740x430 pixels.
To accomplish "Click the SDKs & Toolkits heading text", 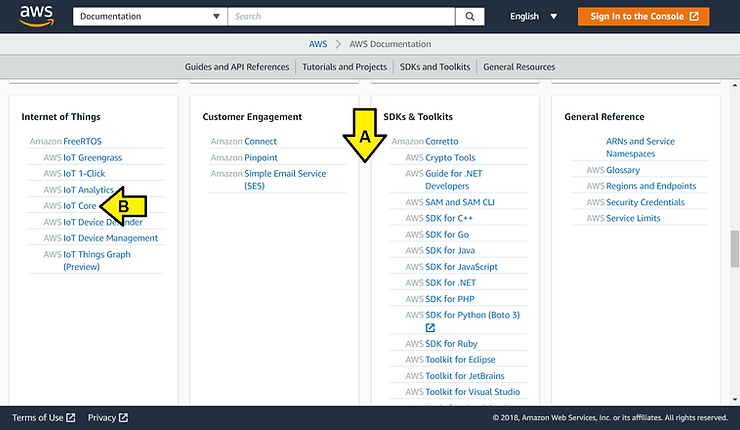I will pyautogui.click(x=418, y=117).
